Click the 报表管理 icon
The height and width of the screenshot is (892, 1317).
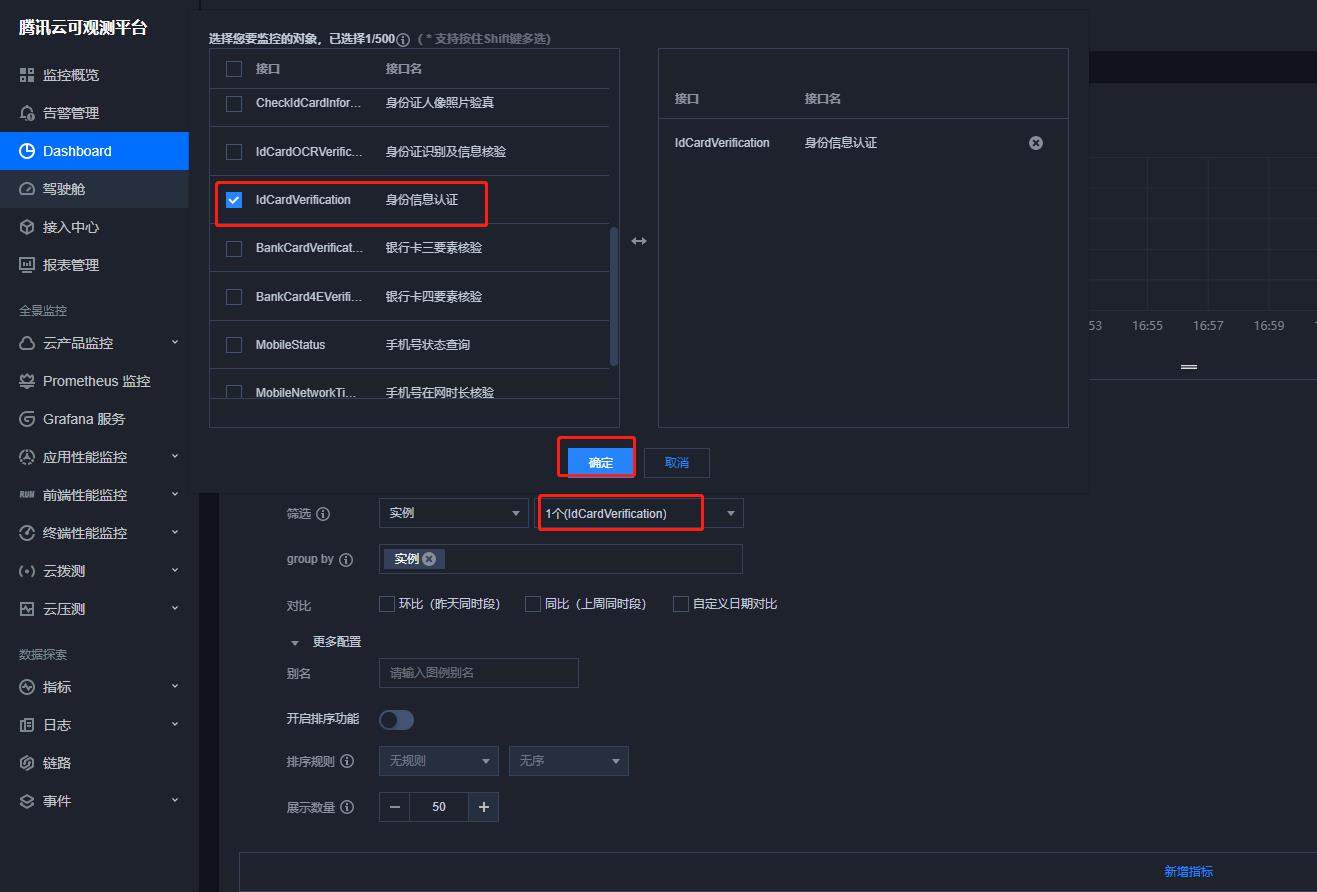click(27, 265)
